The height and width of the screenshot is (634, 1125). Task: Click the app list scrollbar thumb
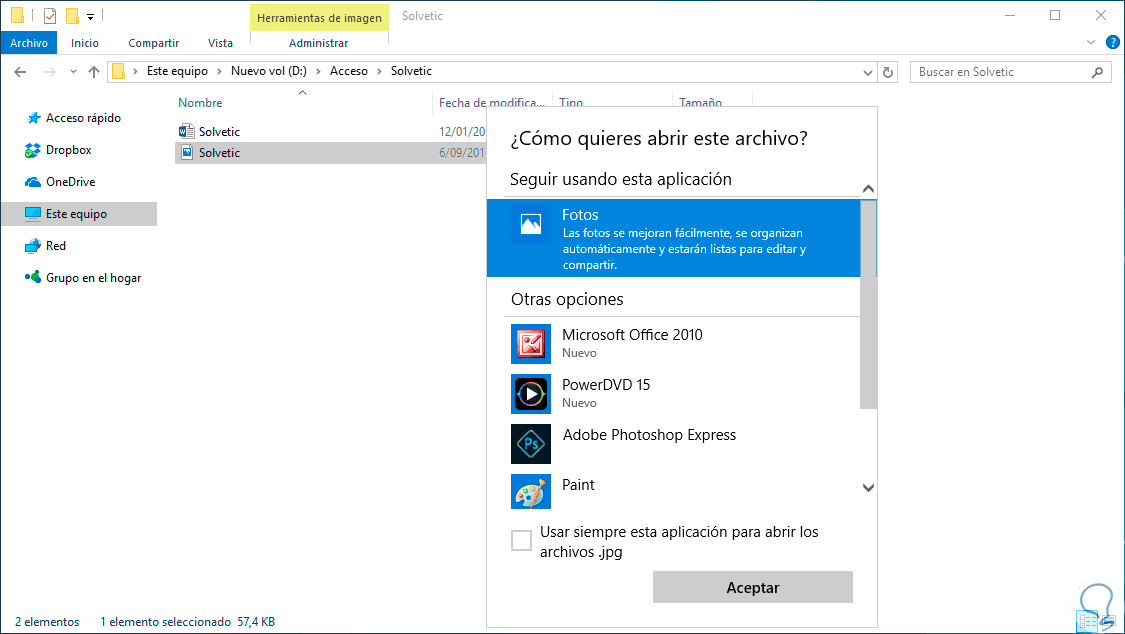click(x=868, y=305)
